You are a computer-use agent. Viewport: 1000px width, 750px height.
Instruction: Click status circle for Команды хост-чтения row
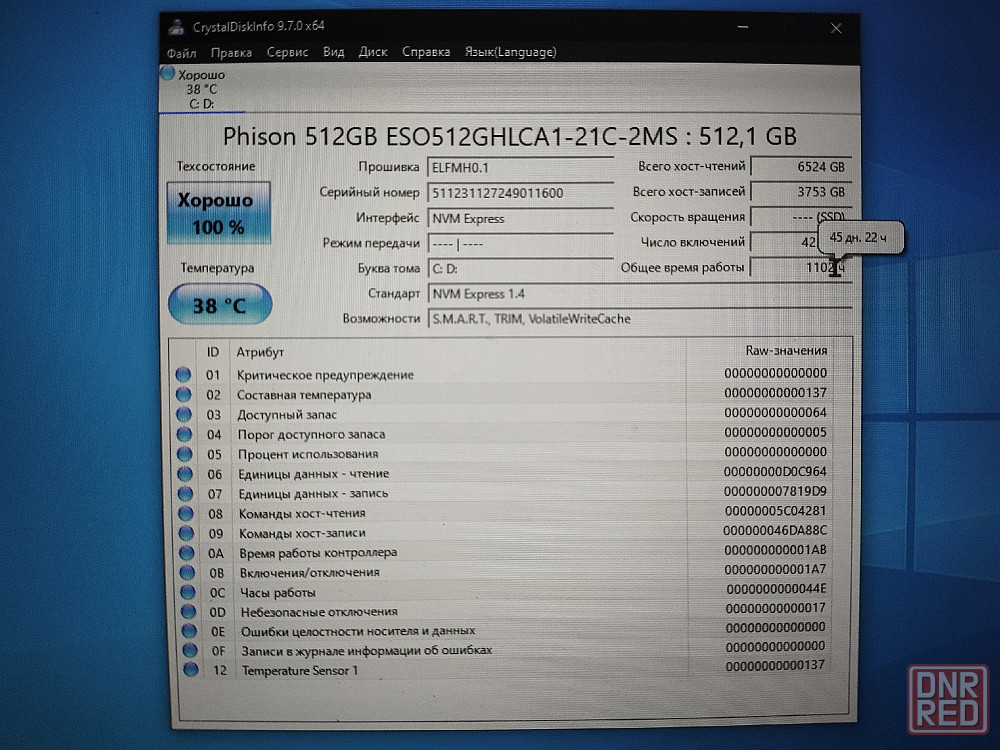[x=186, y=513]
